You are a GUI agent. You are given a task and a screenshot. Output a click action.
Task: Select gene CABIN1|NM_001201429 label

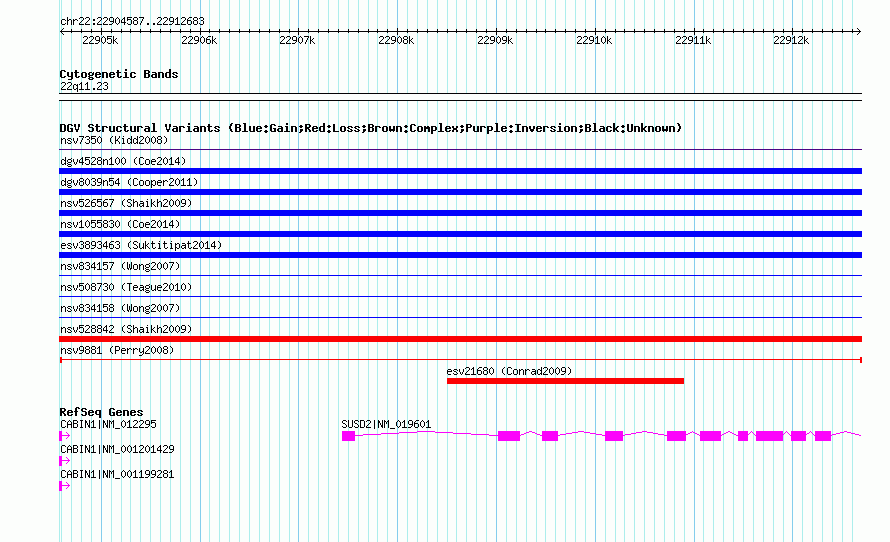point(117,449)
